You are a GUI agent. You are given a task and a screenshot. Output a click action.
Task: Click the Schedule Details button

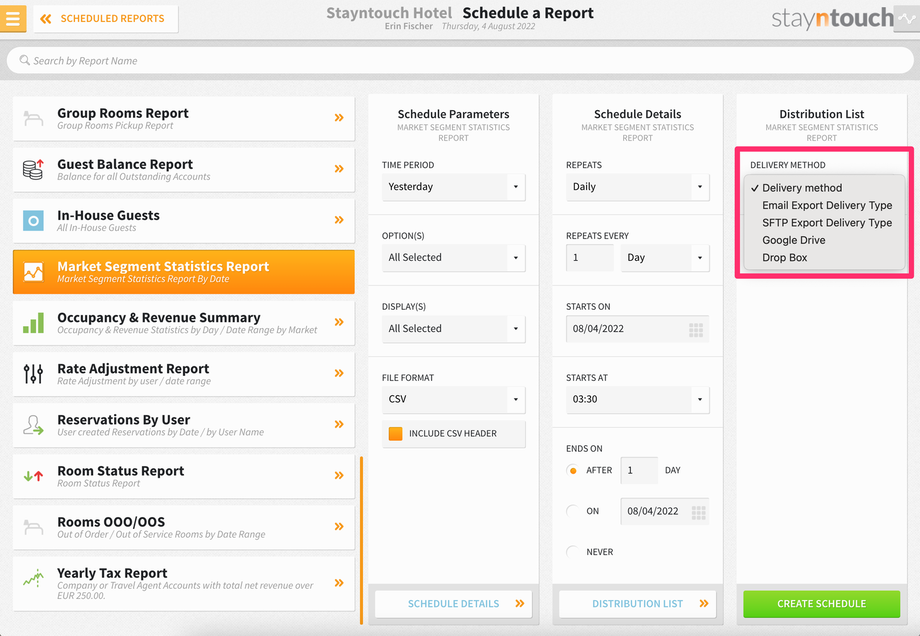pos(454,604)
